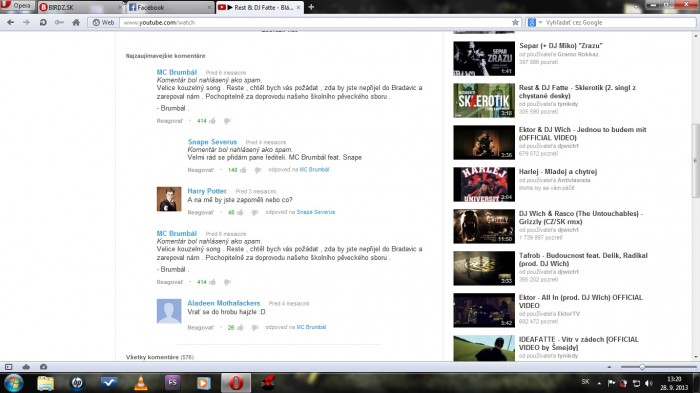
Task: Open Harlej - Mladej a chytrej thumbnail
Action: 484,184
